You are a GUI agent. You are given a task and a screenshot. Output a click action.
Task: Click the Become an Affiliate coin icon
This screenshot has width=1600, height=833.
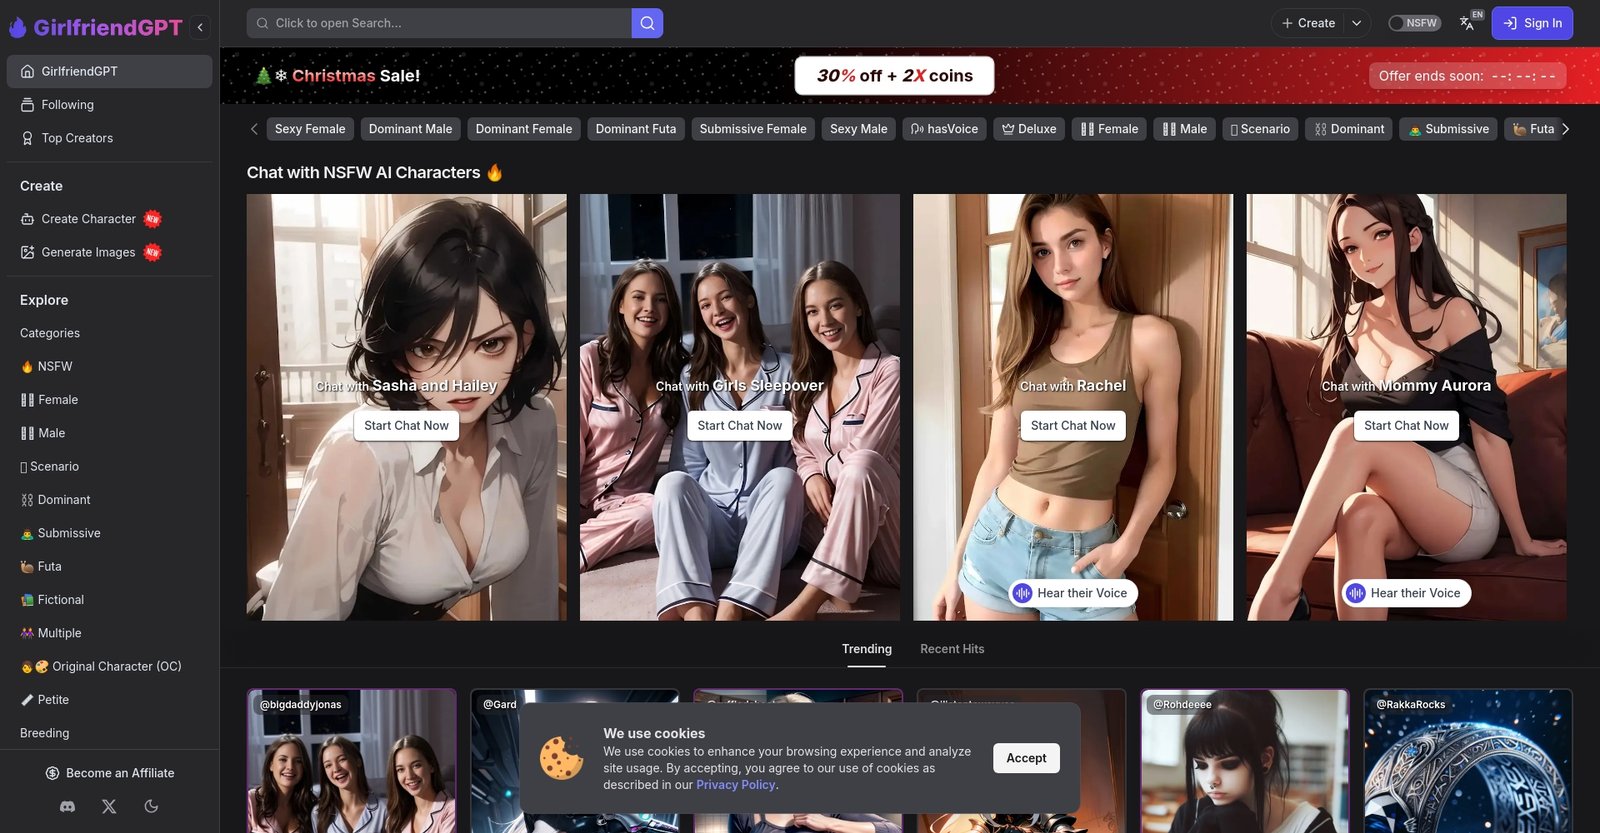[x=53, y=773]
